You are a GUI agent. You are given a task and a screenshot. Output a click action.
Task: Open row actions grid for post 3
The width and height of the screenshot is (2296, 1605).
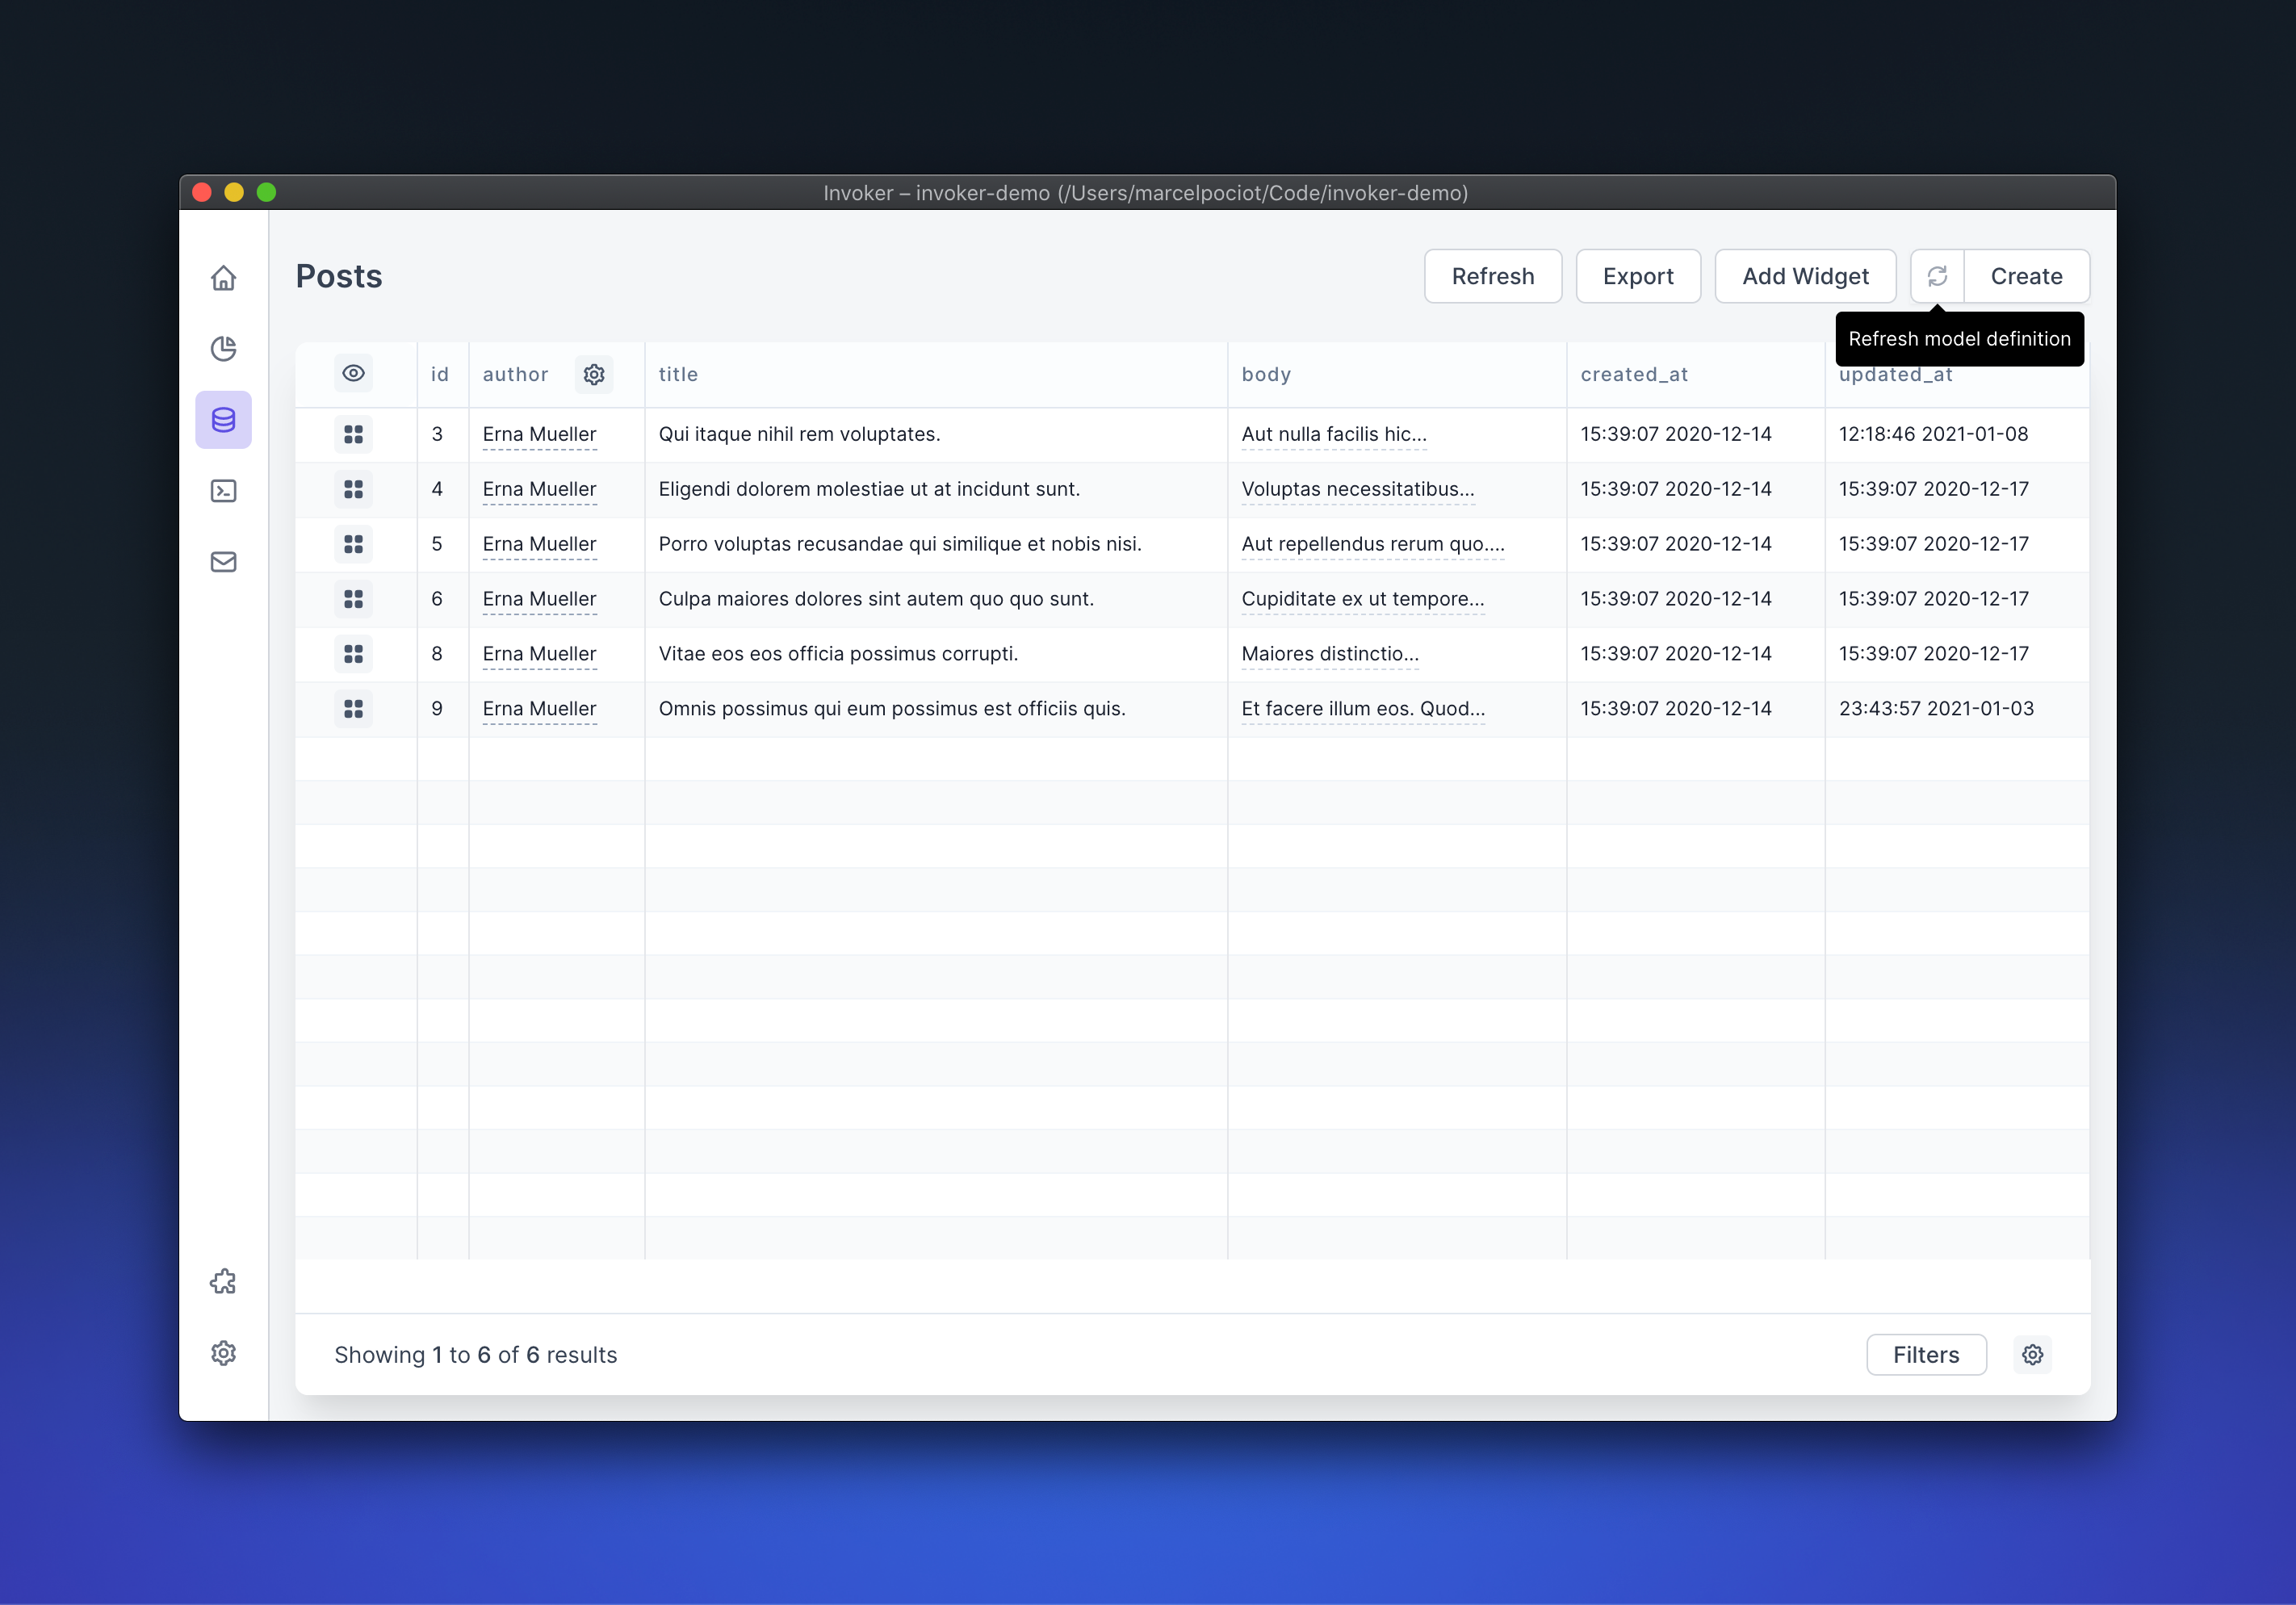click(353, 434)
